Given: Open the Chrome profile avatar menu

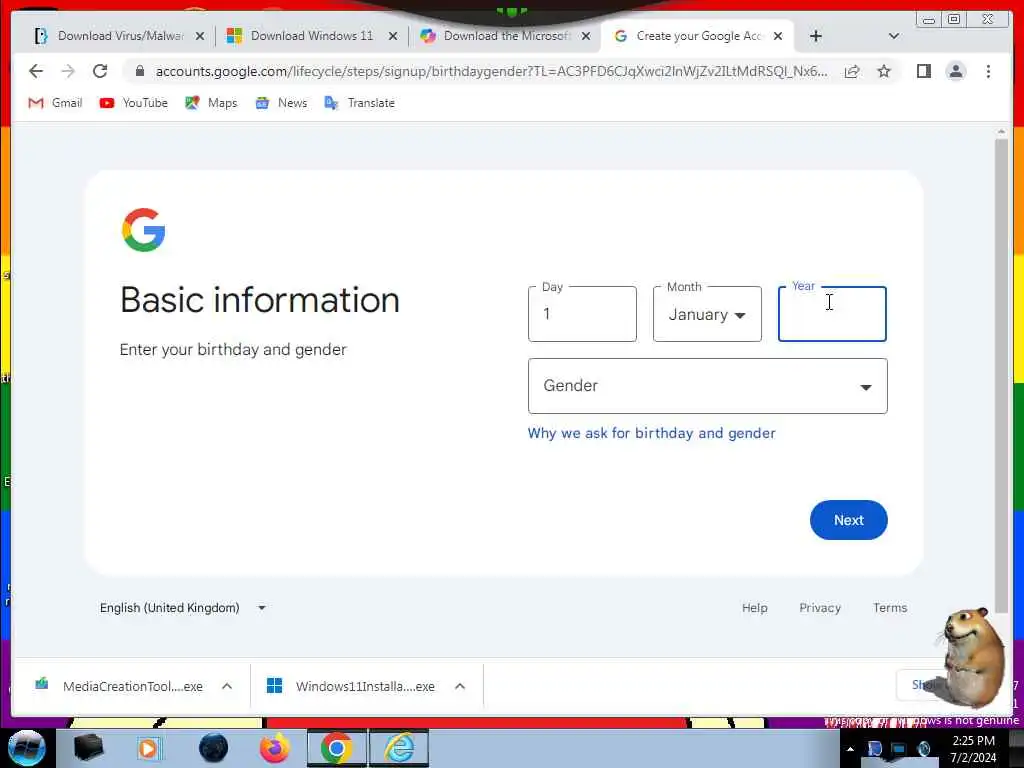Looking at the screenshot, I should pos(955,71).
